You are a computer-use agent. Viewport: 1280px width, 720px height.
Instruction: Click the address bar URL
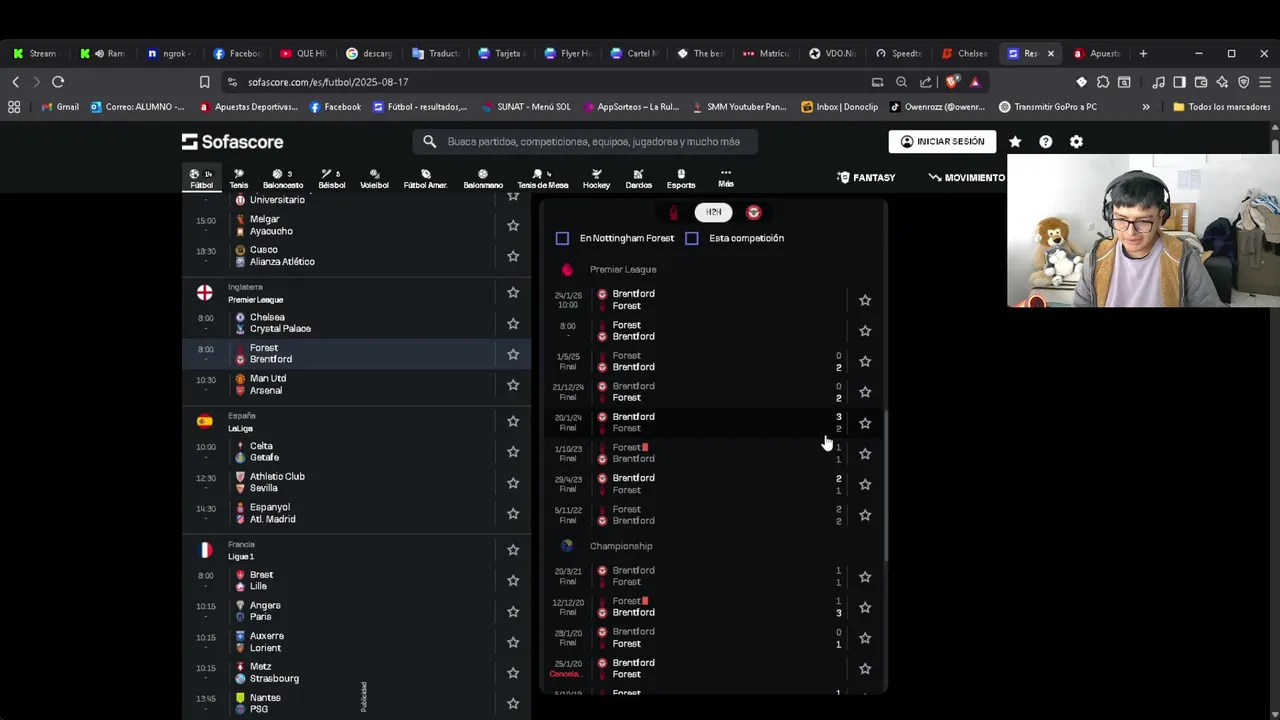[328, 82]
